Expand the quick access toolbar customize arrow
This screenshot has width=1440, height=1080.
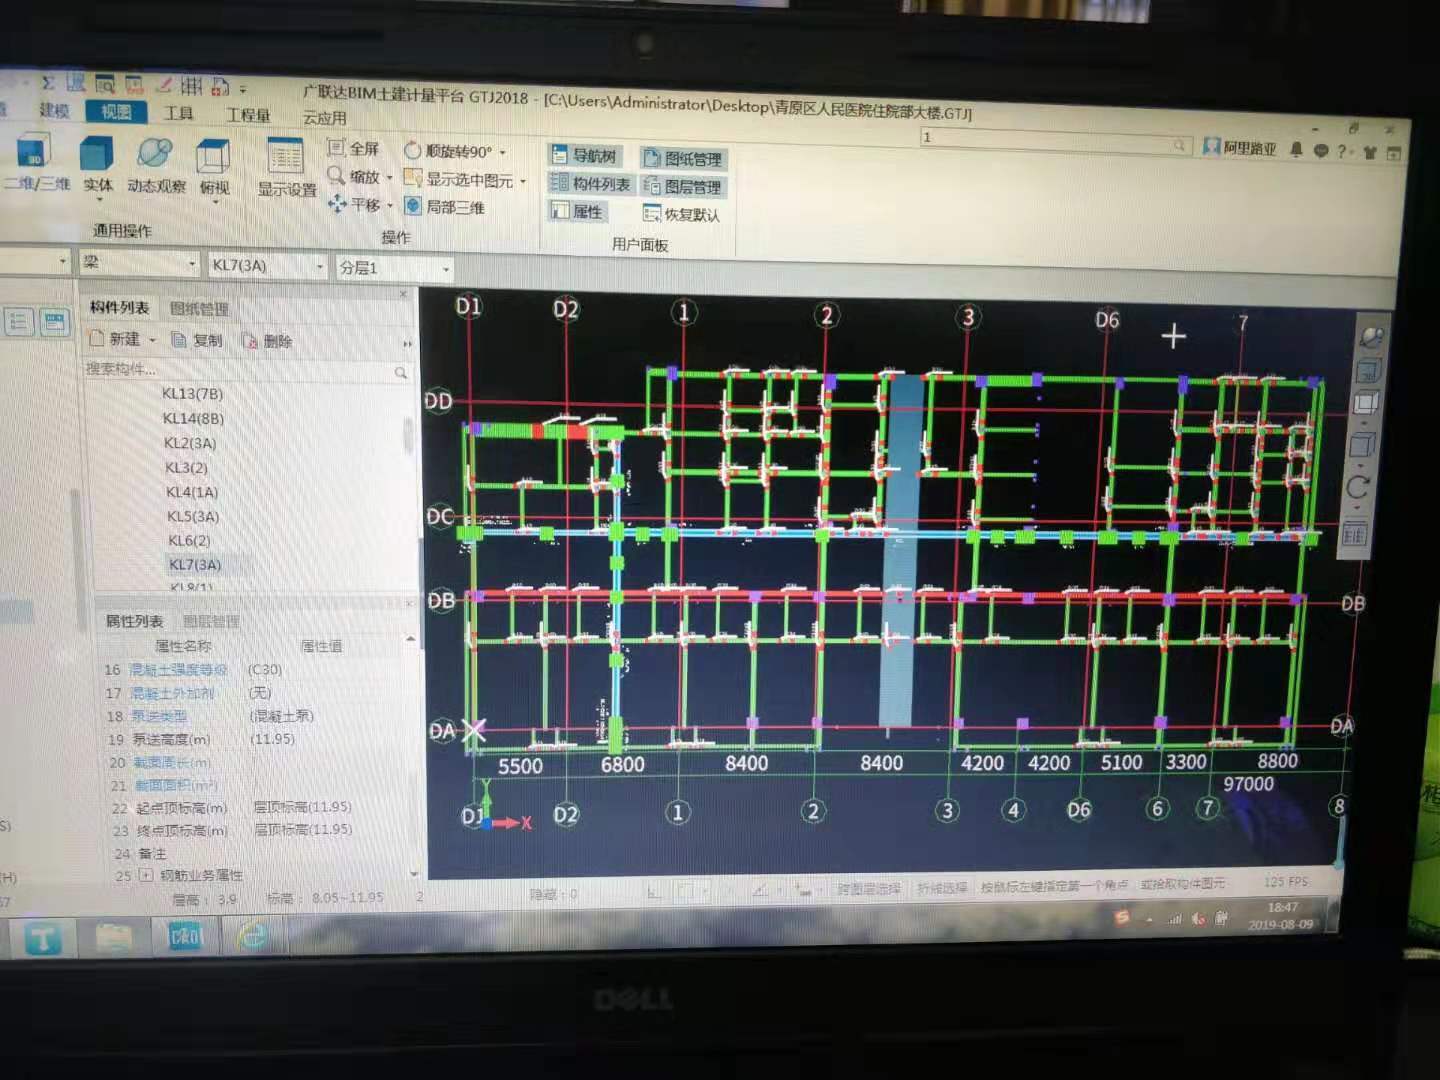pyautogui.click(x=243, y=89)
